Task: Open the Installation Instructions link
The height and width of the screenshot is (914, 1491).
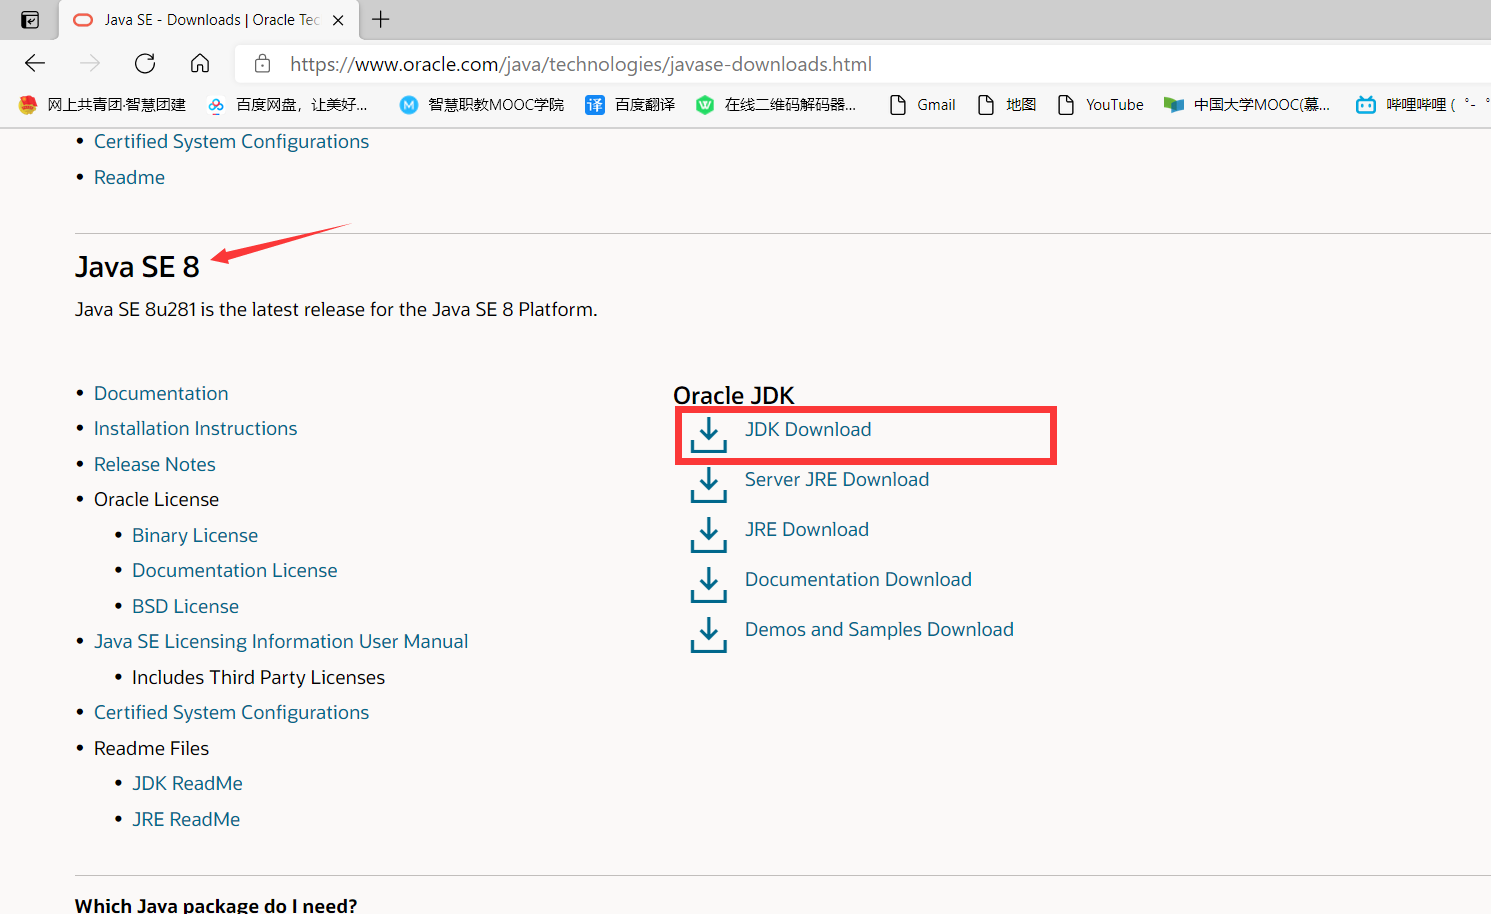Action: (x=196, y=428)
